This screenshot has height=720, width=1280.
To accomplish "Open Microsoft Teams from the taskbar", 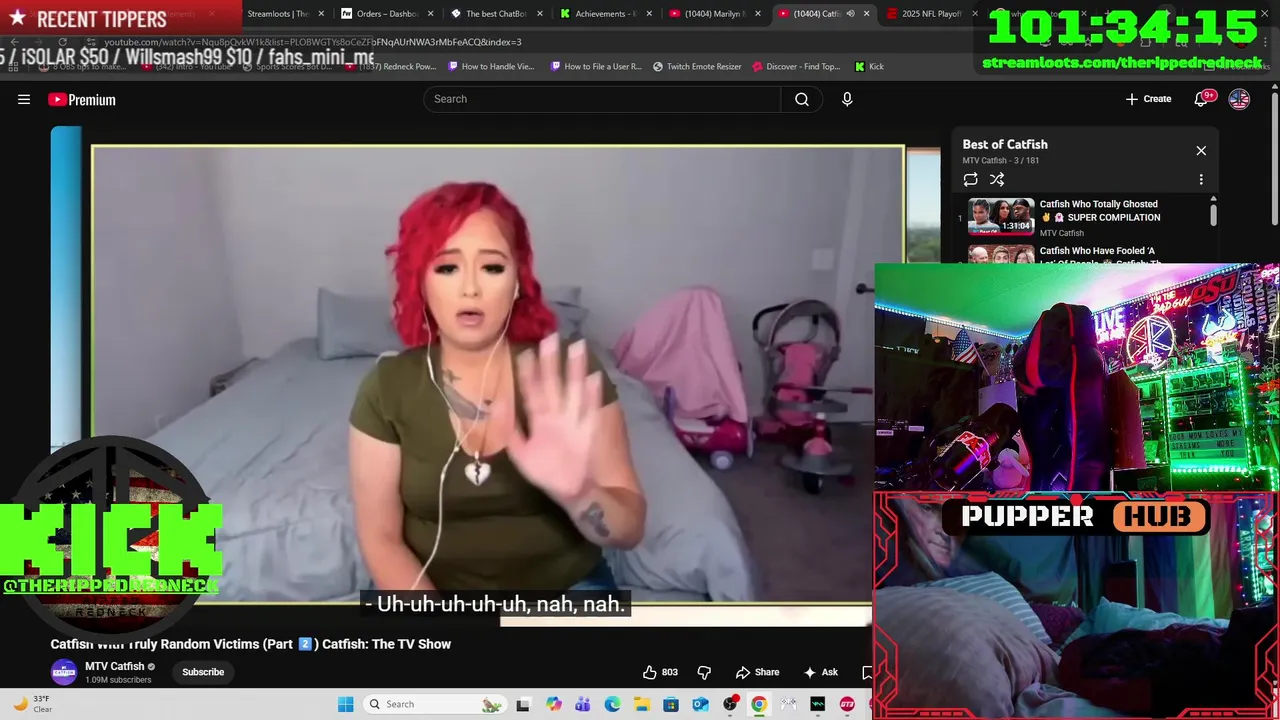I will pyautogui.click(x=582, y=704).
